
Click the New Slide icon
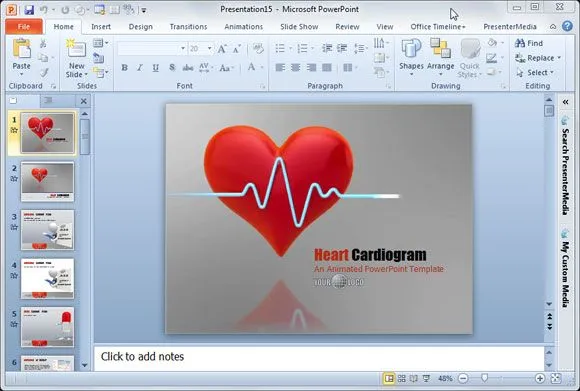tap(76, 48)
